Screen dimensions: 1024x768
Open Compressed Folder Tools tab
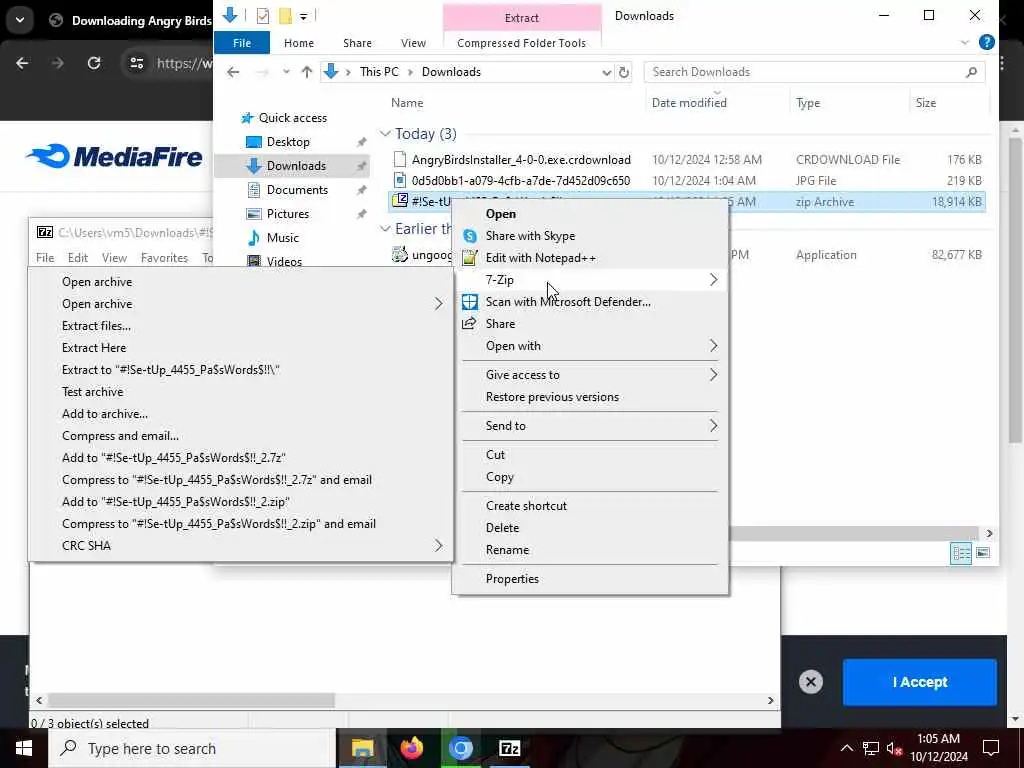[x=521, y=42]
